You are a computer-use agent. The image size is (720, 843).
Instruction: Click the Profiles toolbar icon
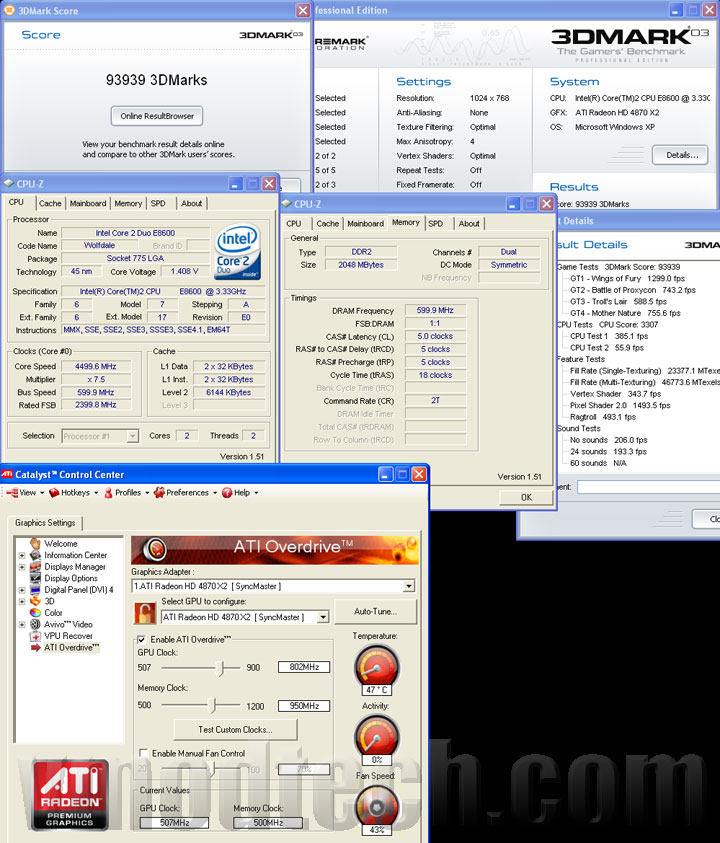(108, 492)
